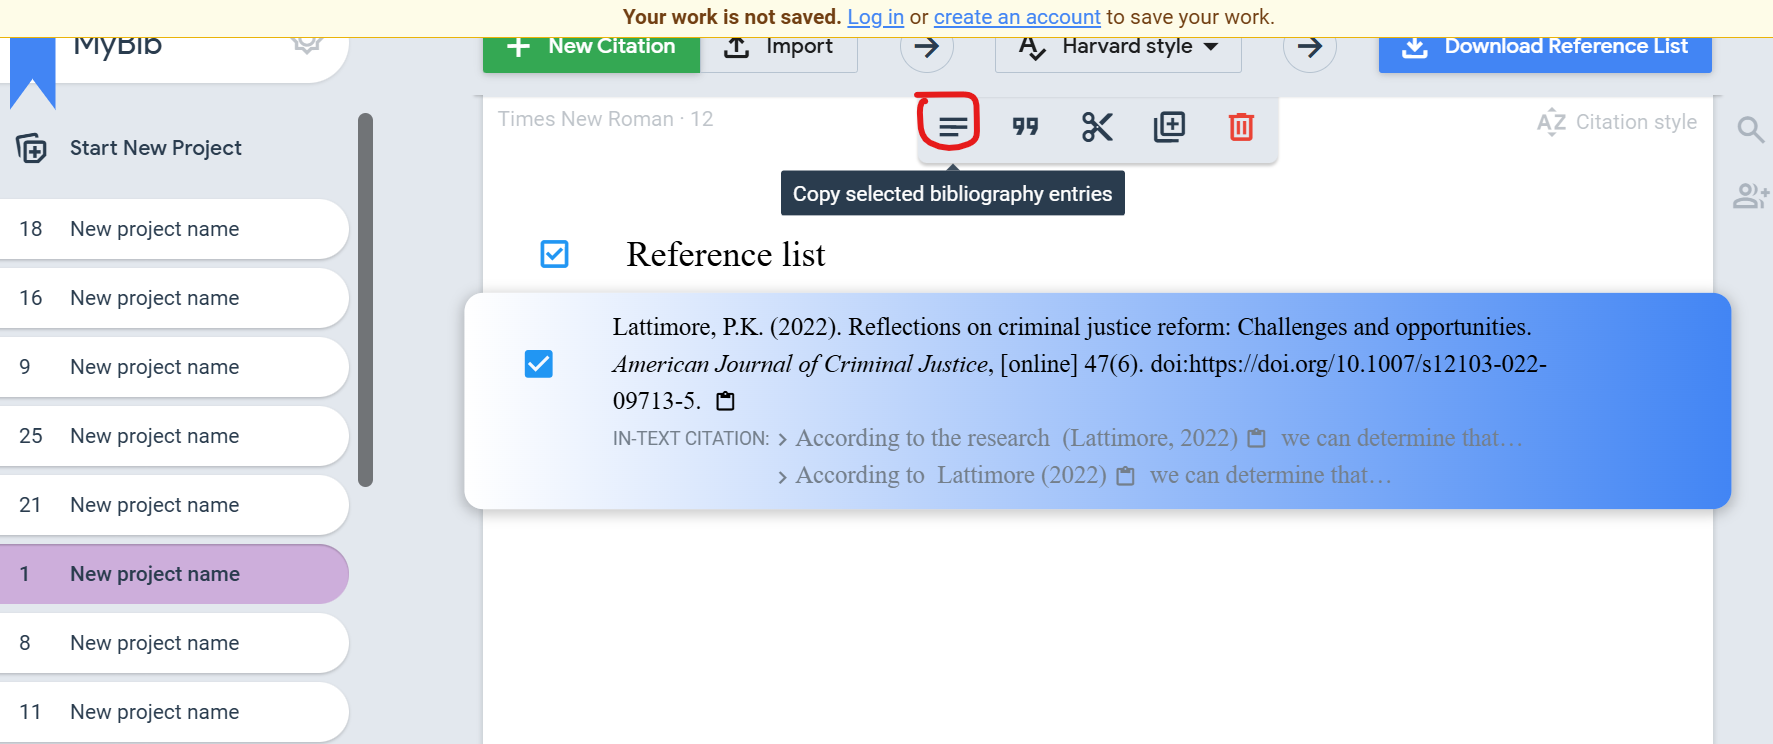Click Download Reference List button
This screenshot has width=1773, height=744.
[1545, 48]
